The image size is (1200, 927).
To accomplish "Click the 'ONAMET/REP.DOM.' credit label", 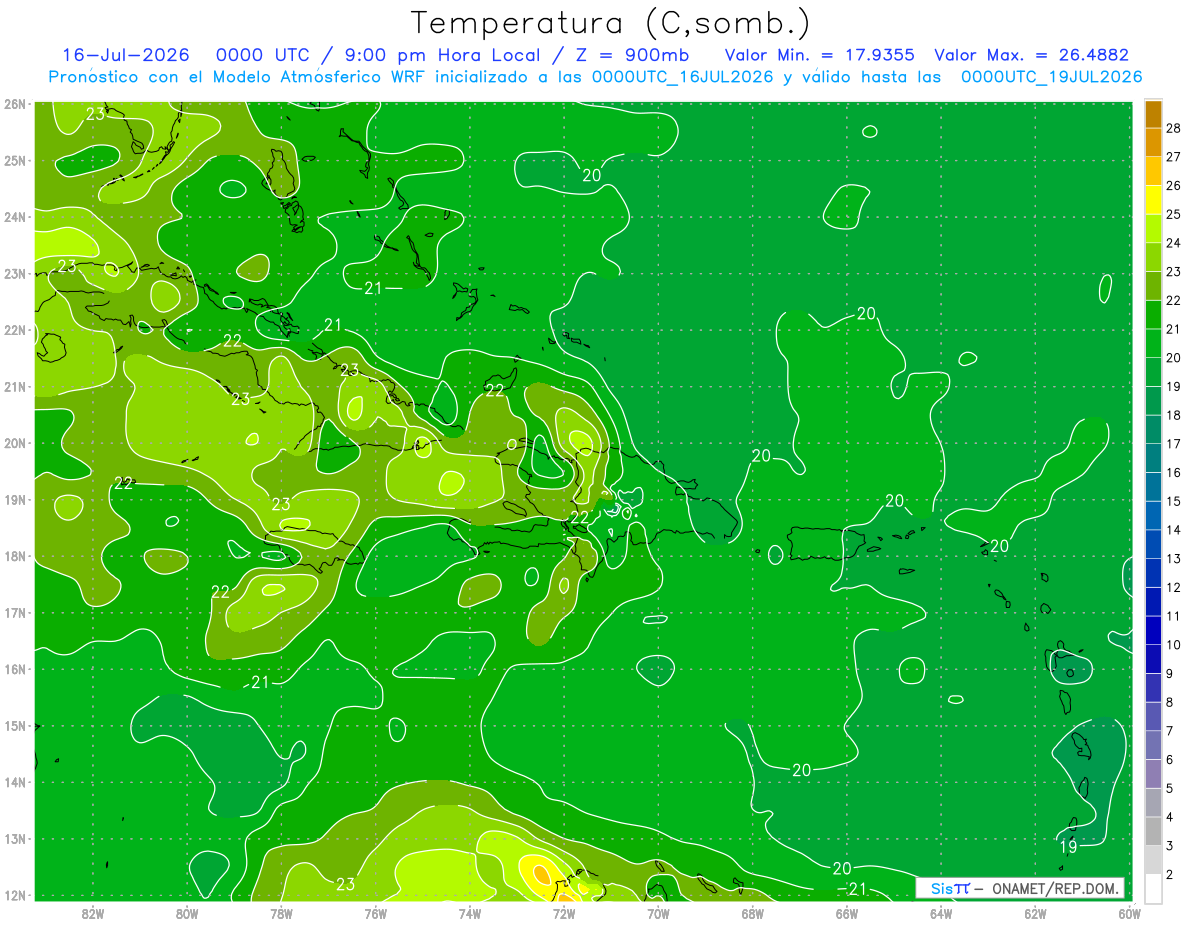I will (1055, 888).
